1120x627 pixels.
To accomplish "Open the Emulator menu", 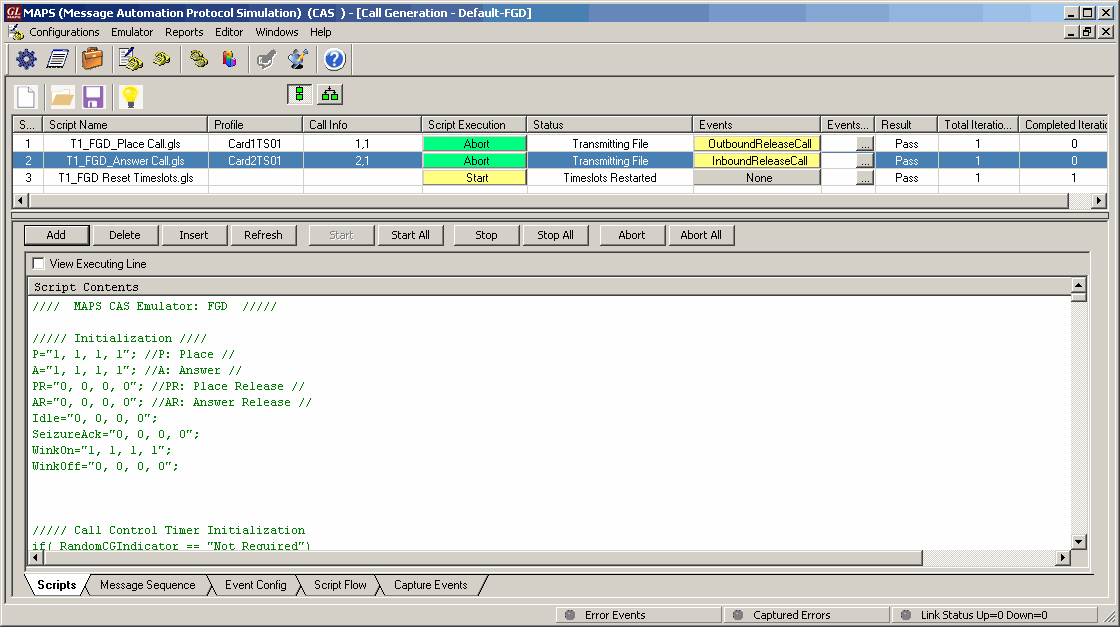I will (132, 32).
